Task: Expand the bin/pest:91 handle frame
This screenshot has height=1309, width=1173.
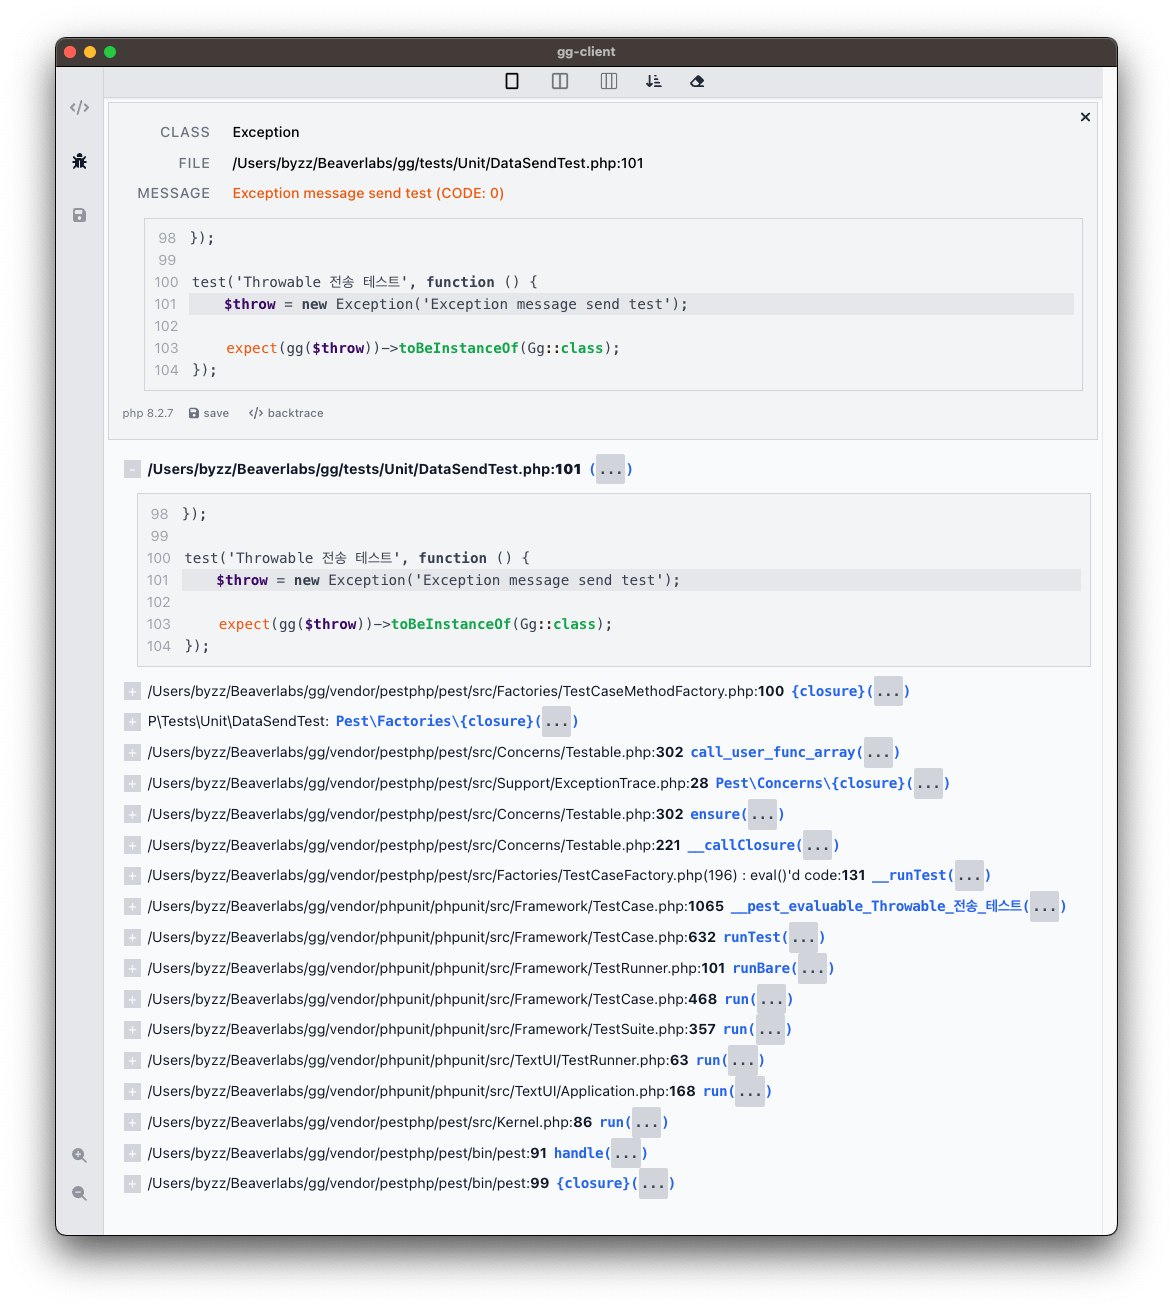Action: point(132,1153)
